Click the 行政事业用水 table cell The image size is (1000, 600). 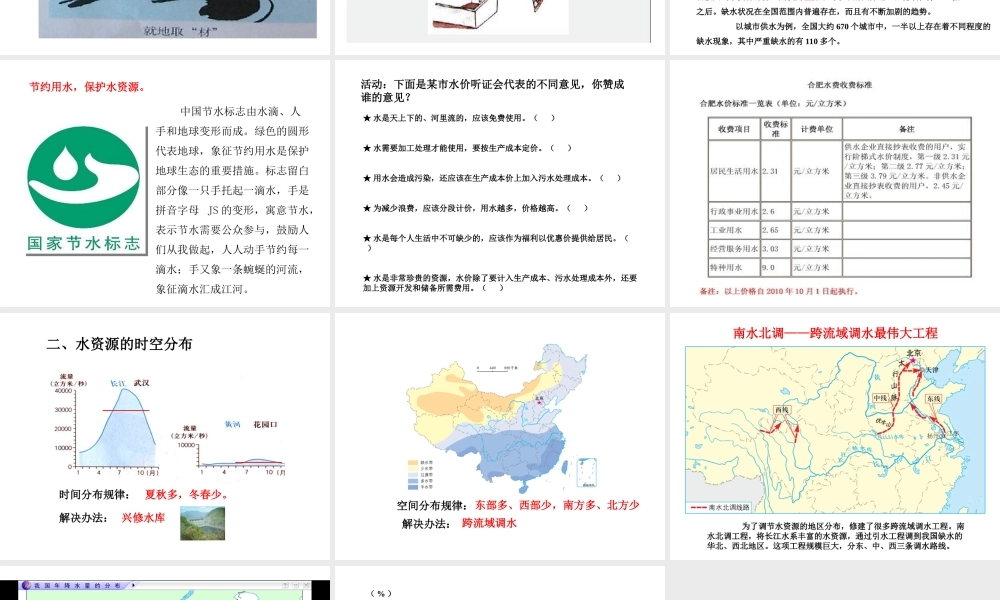coord(734,211)
